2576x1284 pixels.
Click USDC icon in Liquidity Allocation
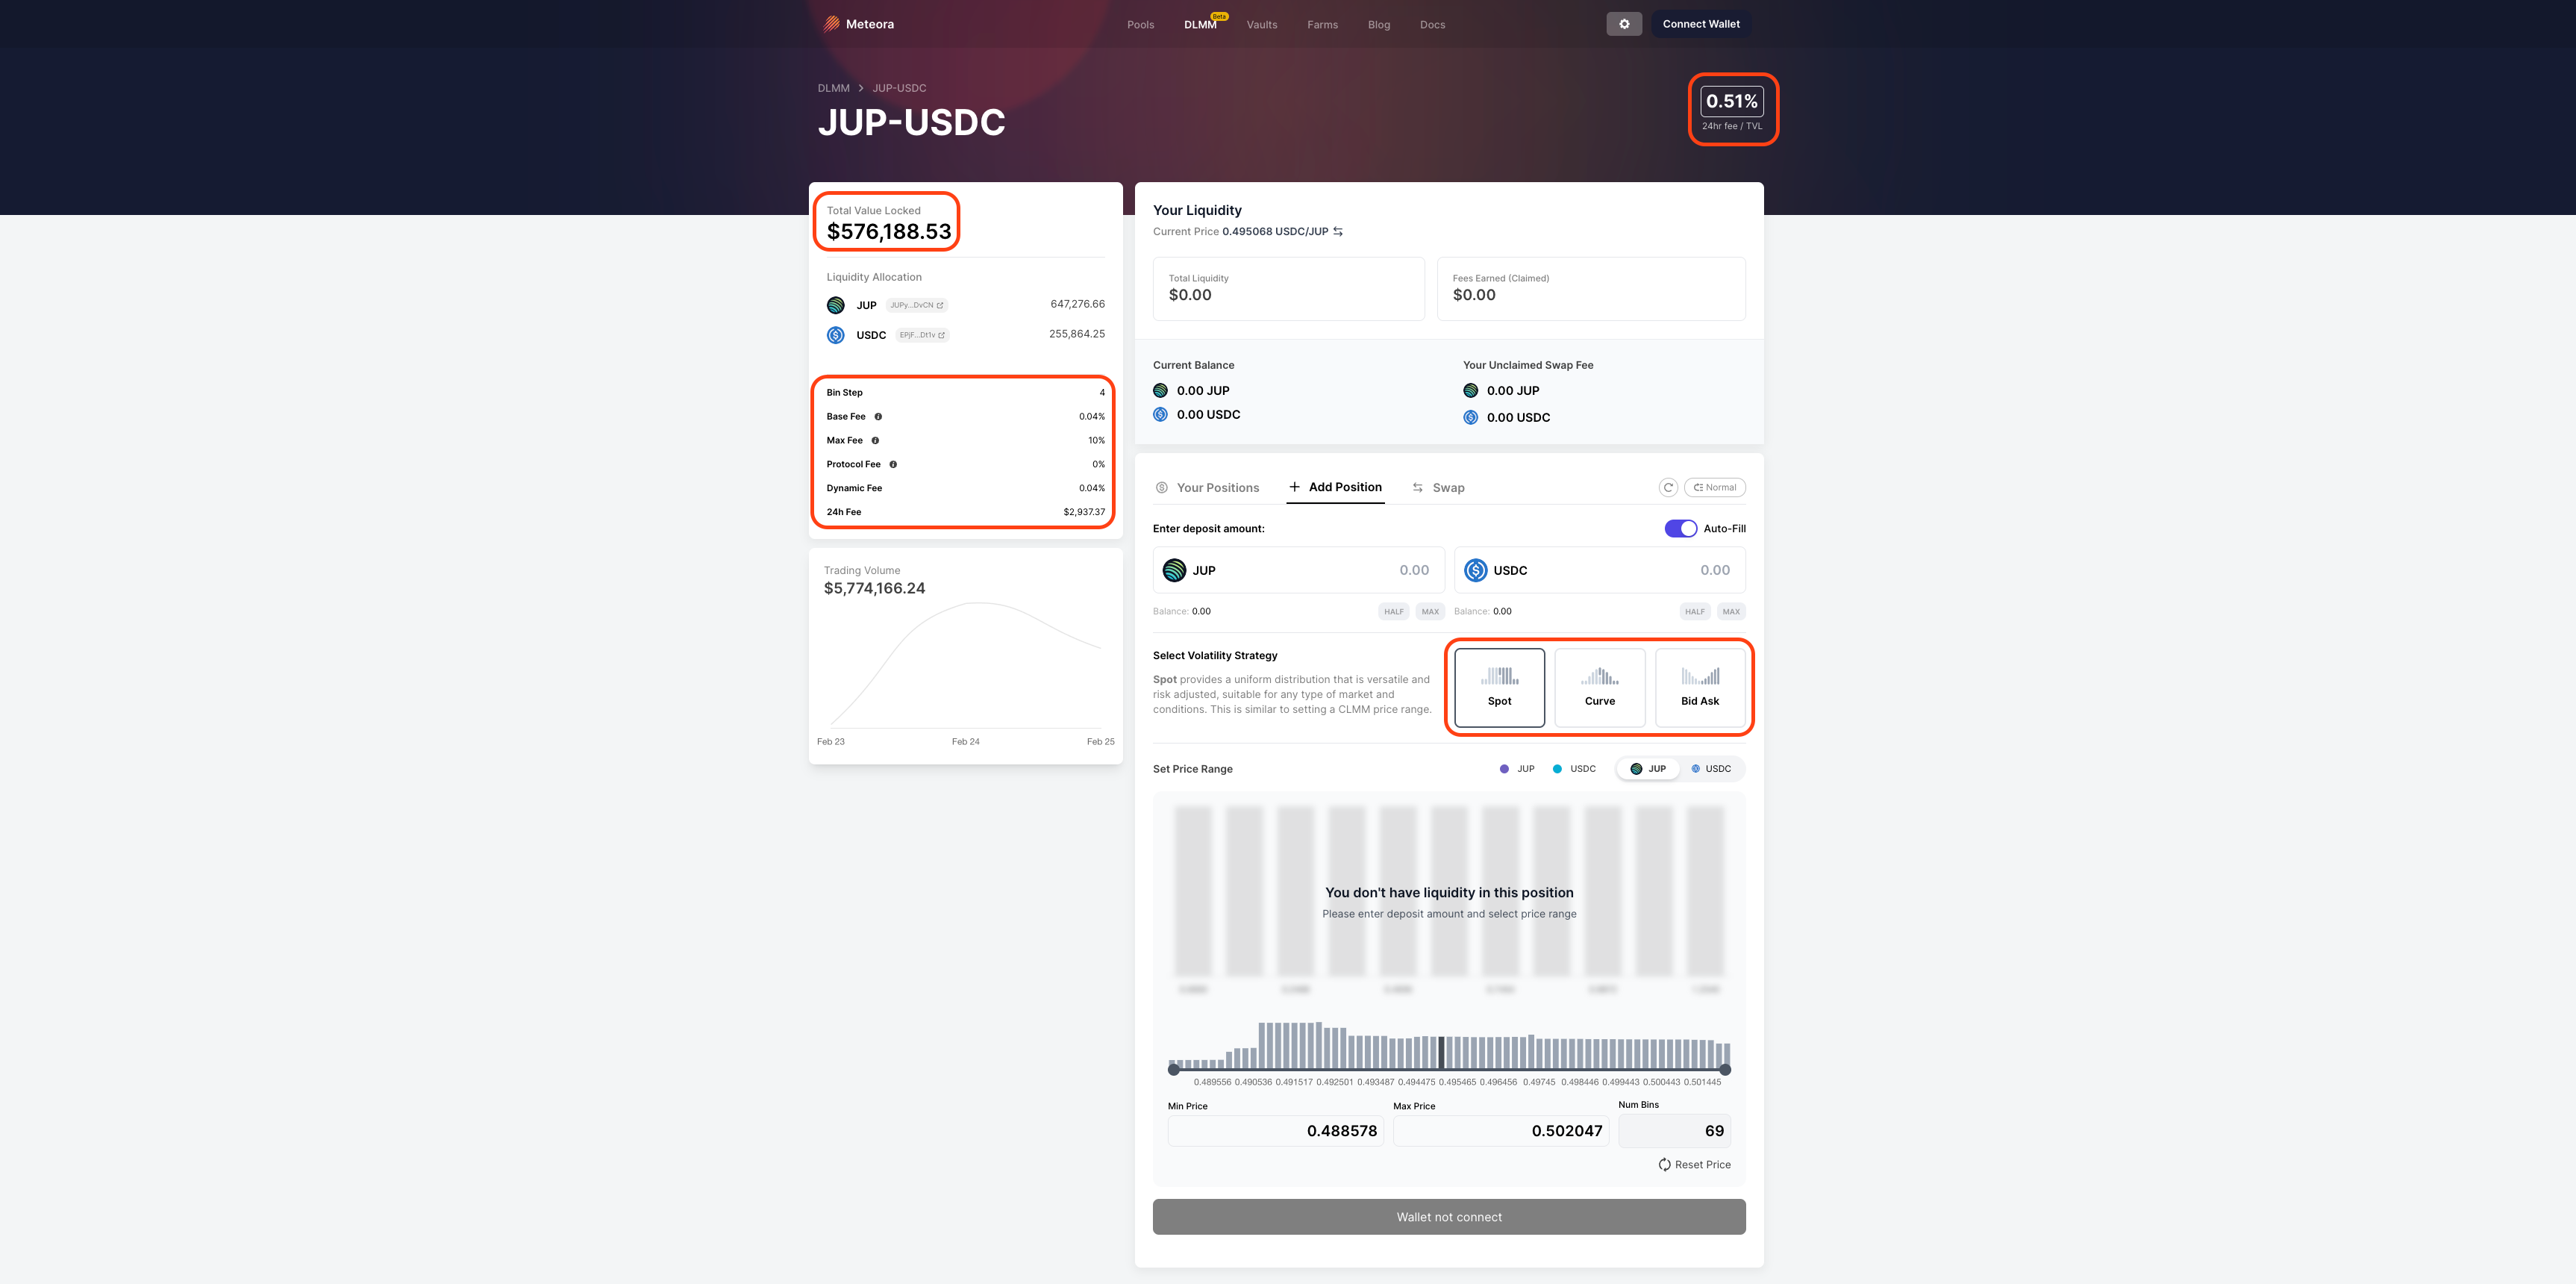(836, 335)
